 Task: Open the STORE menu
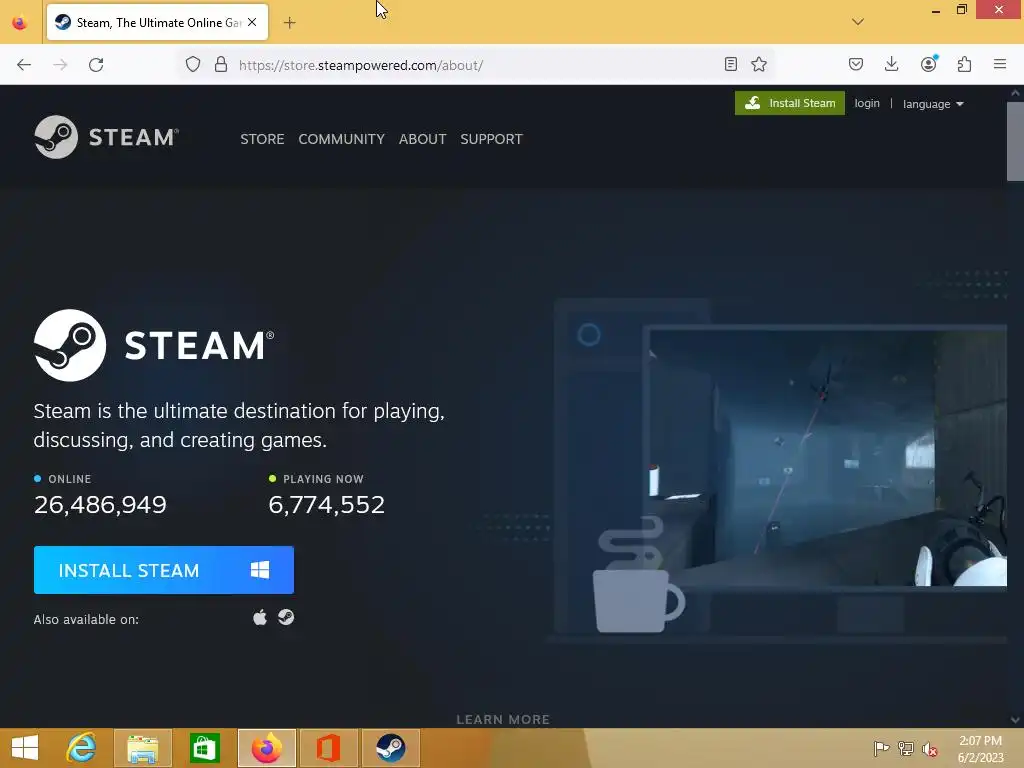pyautogui.click(x=262, y=139)
